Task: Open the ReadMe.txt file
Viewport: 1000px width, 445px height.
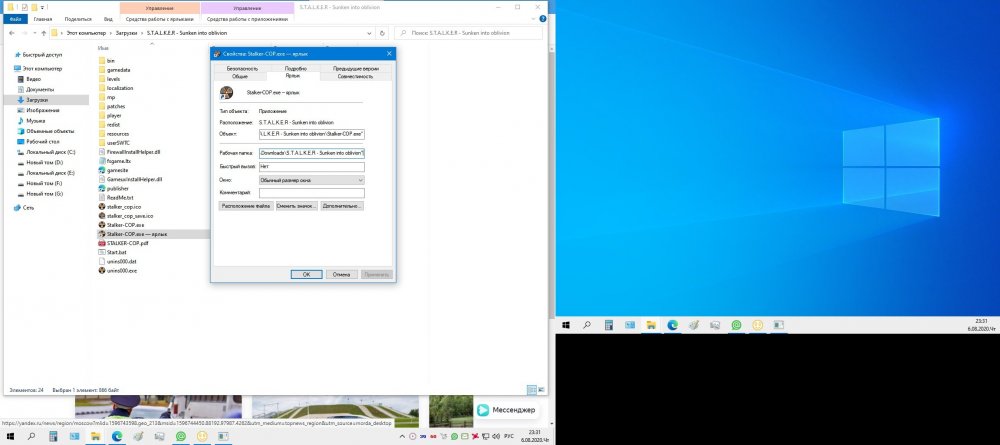Action: (121, 197)
